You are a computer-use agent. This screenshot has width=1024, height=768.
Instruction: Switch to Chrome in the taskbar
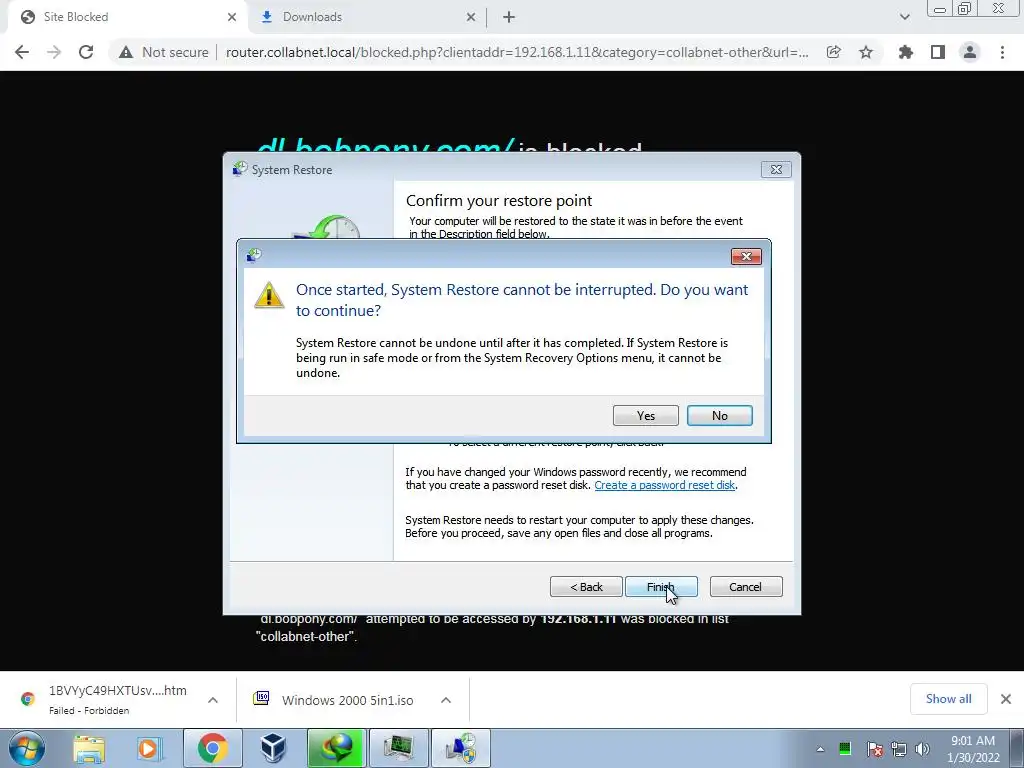click(212, 748)
